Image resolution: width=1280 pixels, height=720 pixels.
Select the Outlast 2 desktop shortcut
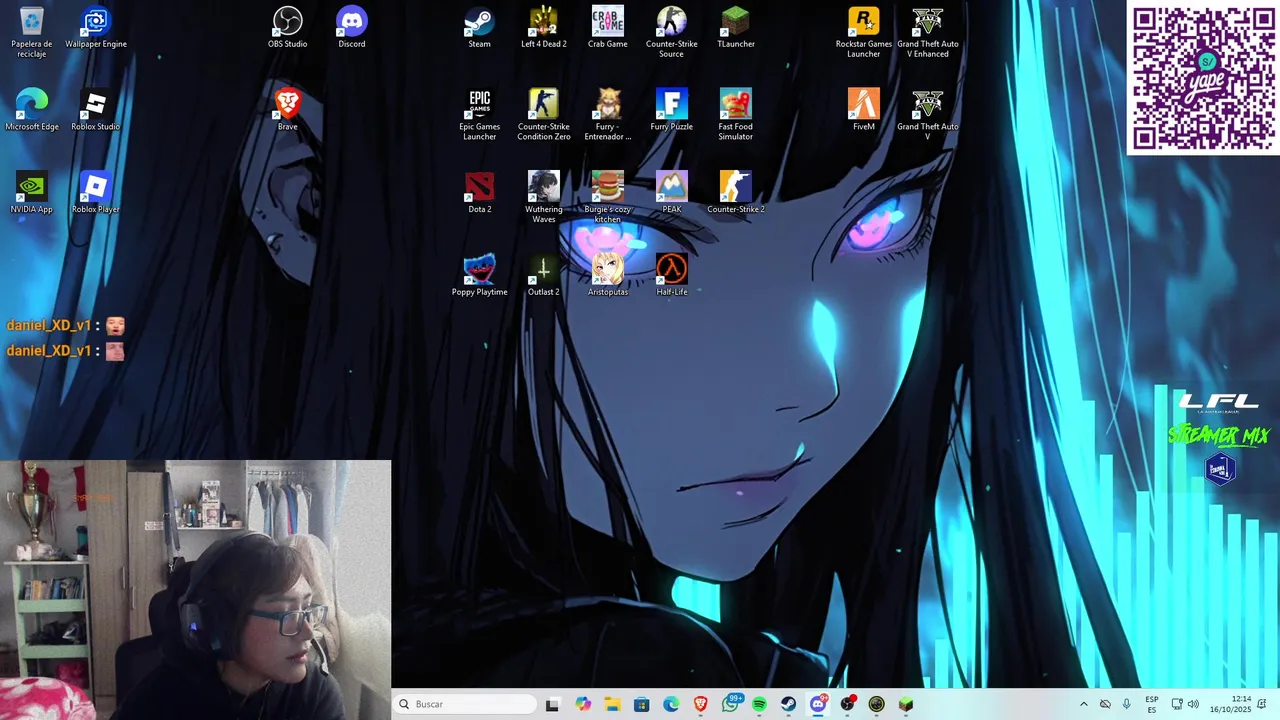point(544,276)
